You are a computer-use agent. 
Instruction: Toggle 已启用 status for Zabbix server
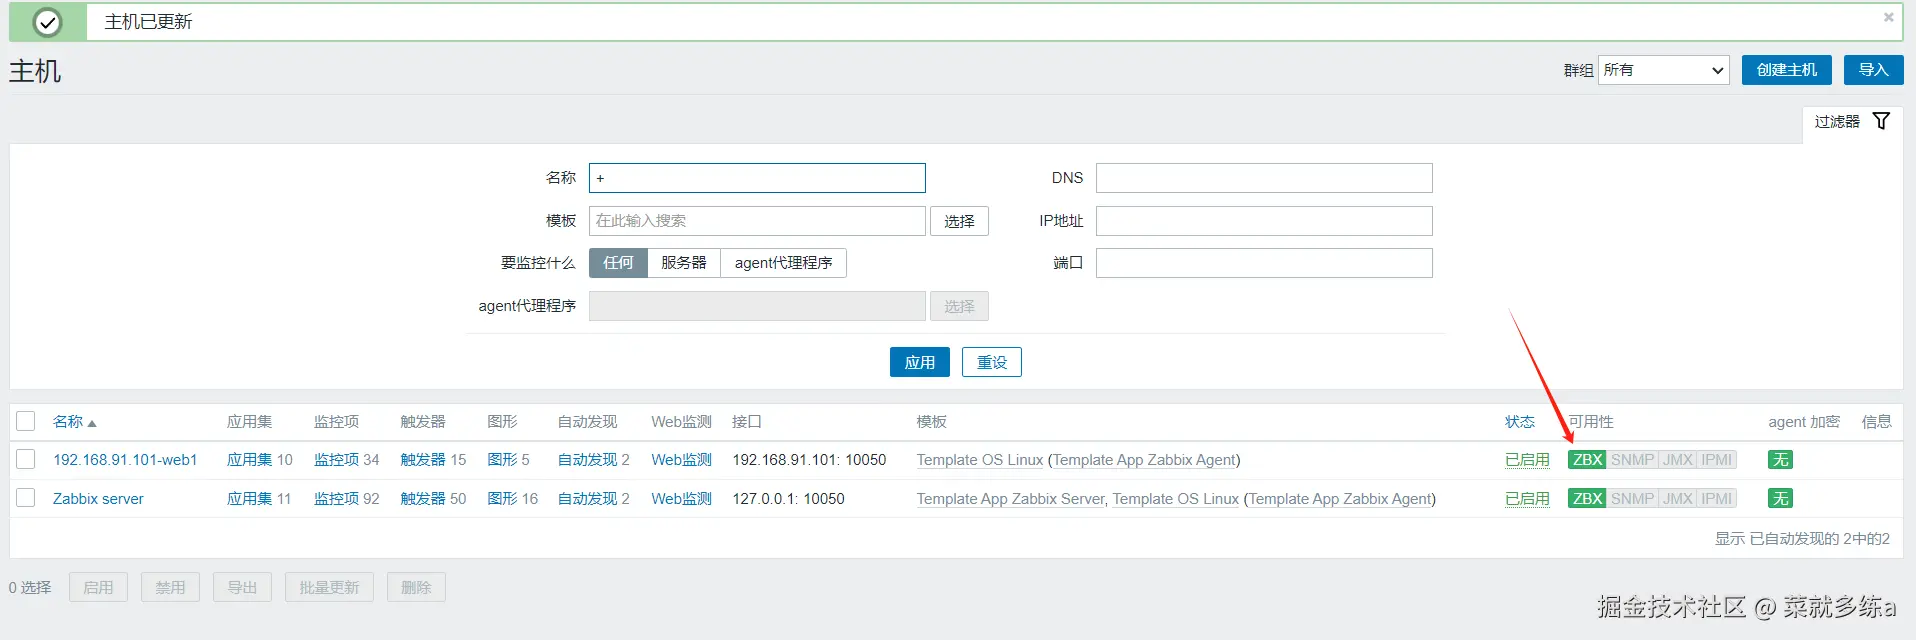1527,499
